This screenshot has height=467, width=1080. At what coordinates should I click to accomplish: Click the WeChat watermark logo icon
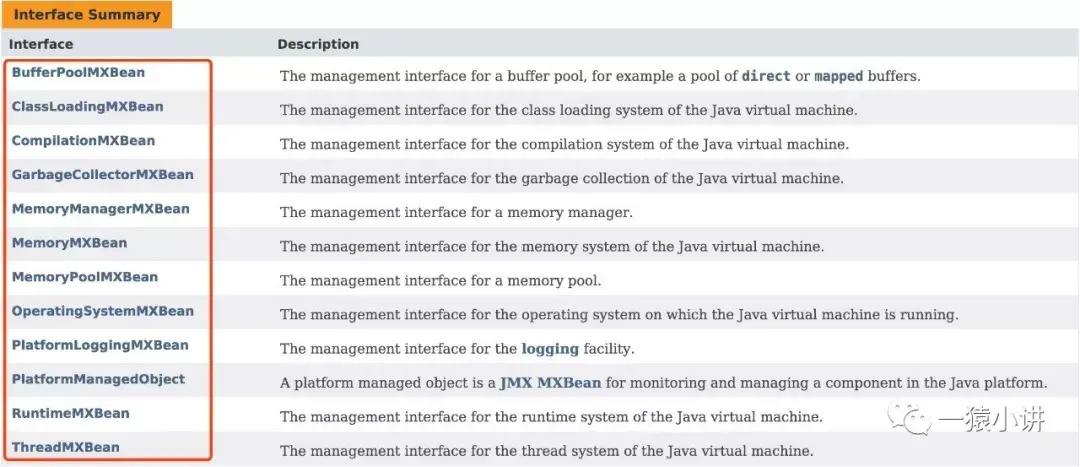[x=918, y=420]
